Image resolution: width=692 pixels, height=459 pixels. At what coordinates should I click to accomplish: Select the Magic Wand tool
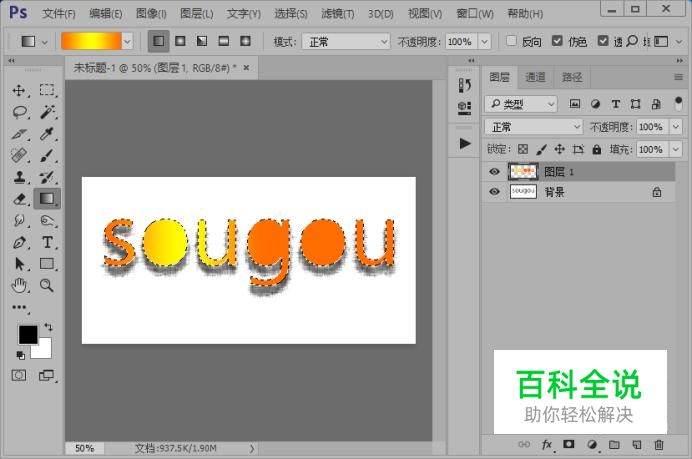tap(47, 112)
